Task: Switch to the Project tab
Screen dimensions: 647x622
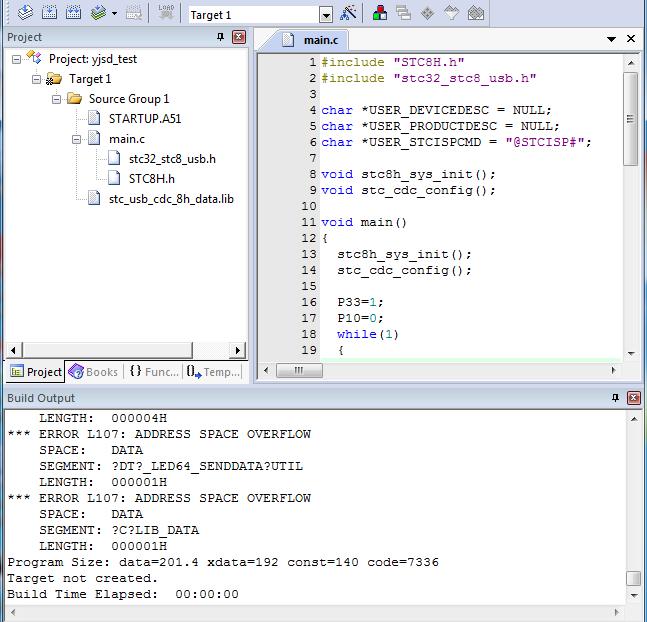Action: (35, 372)
